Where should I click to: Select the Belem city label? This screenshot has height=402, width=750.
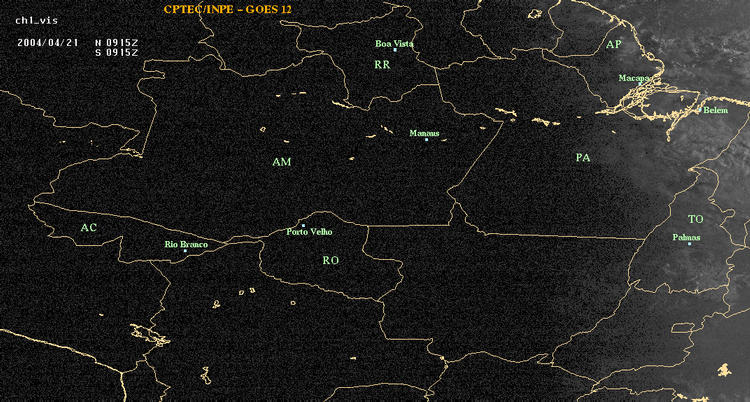click(716, 111)
